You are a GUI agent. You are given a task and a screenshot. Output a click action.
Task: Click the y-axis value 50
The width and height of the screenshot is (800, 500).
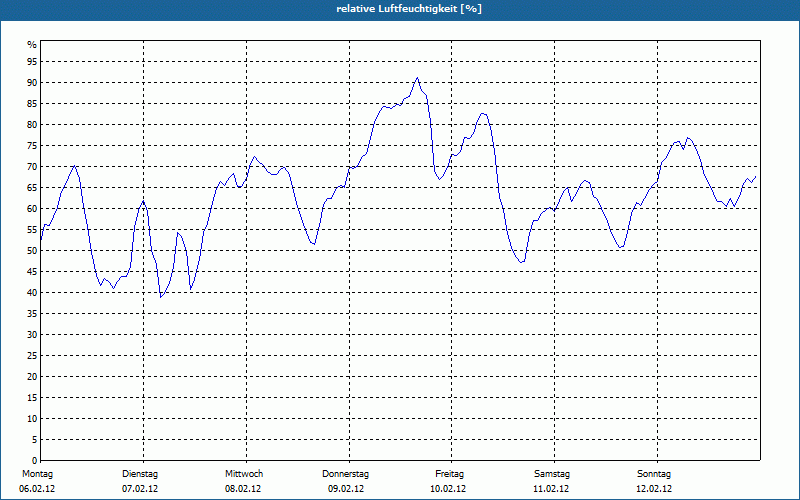[x=32, y=251]
